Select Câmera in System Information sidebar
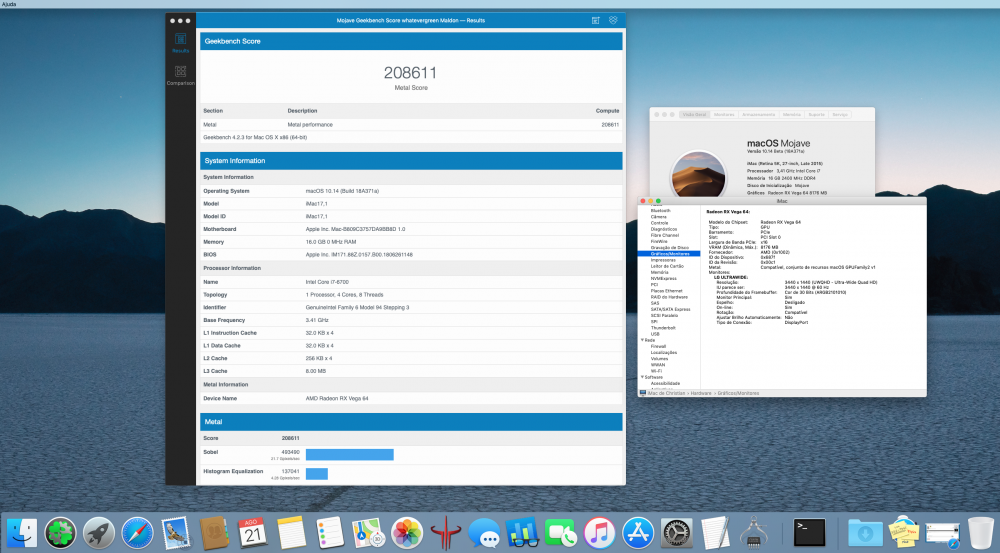The height and width of the screenshot is (553, 1000). [659, 217]
